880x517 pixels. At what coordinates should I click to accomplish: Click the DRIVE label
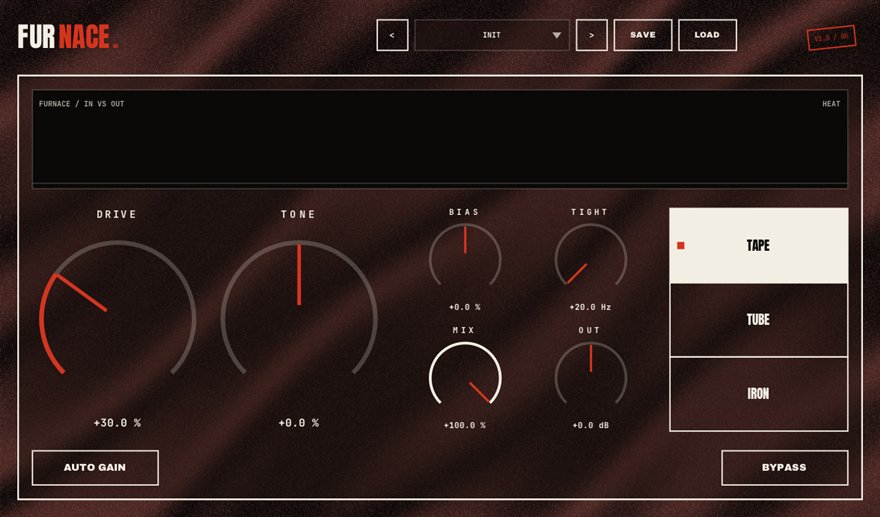pos(117,214)
